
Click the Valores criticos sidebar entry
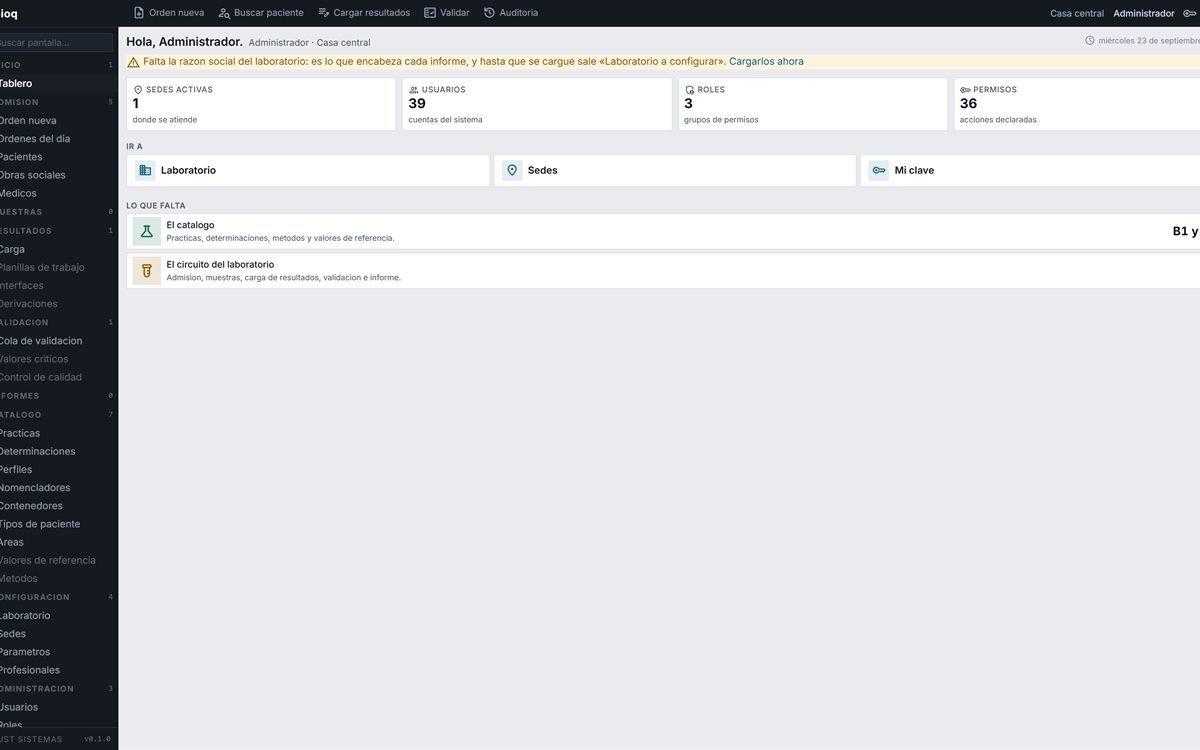57,359
